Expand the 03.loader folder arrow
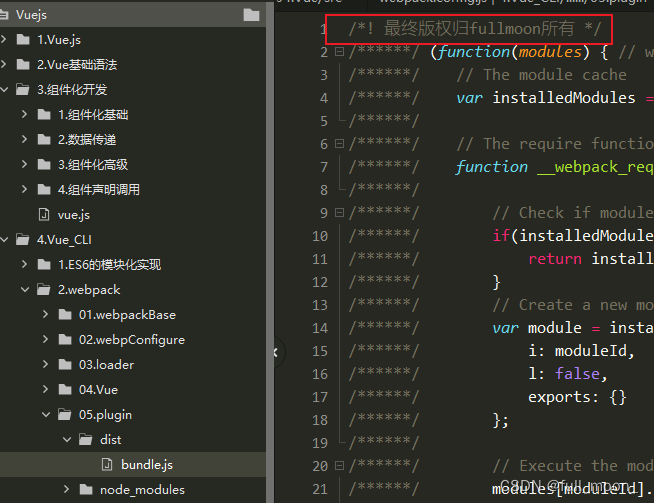654x503 pixels. point(45,365)
